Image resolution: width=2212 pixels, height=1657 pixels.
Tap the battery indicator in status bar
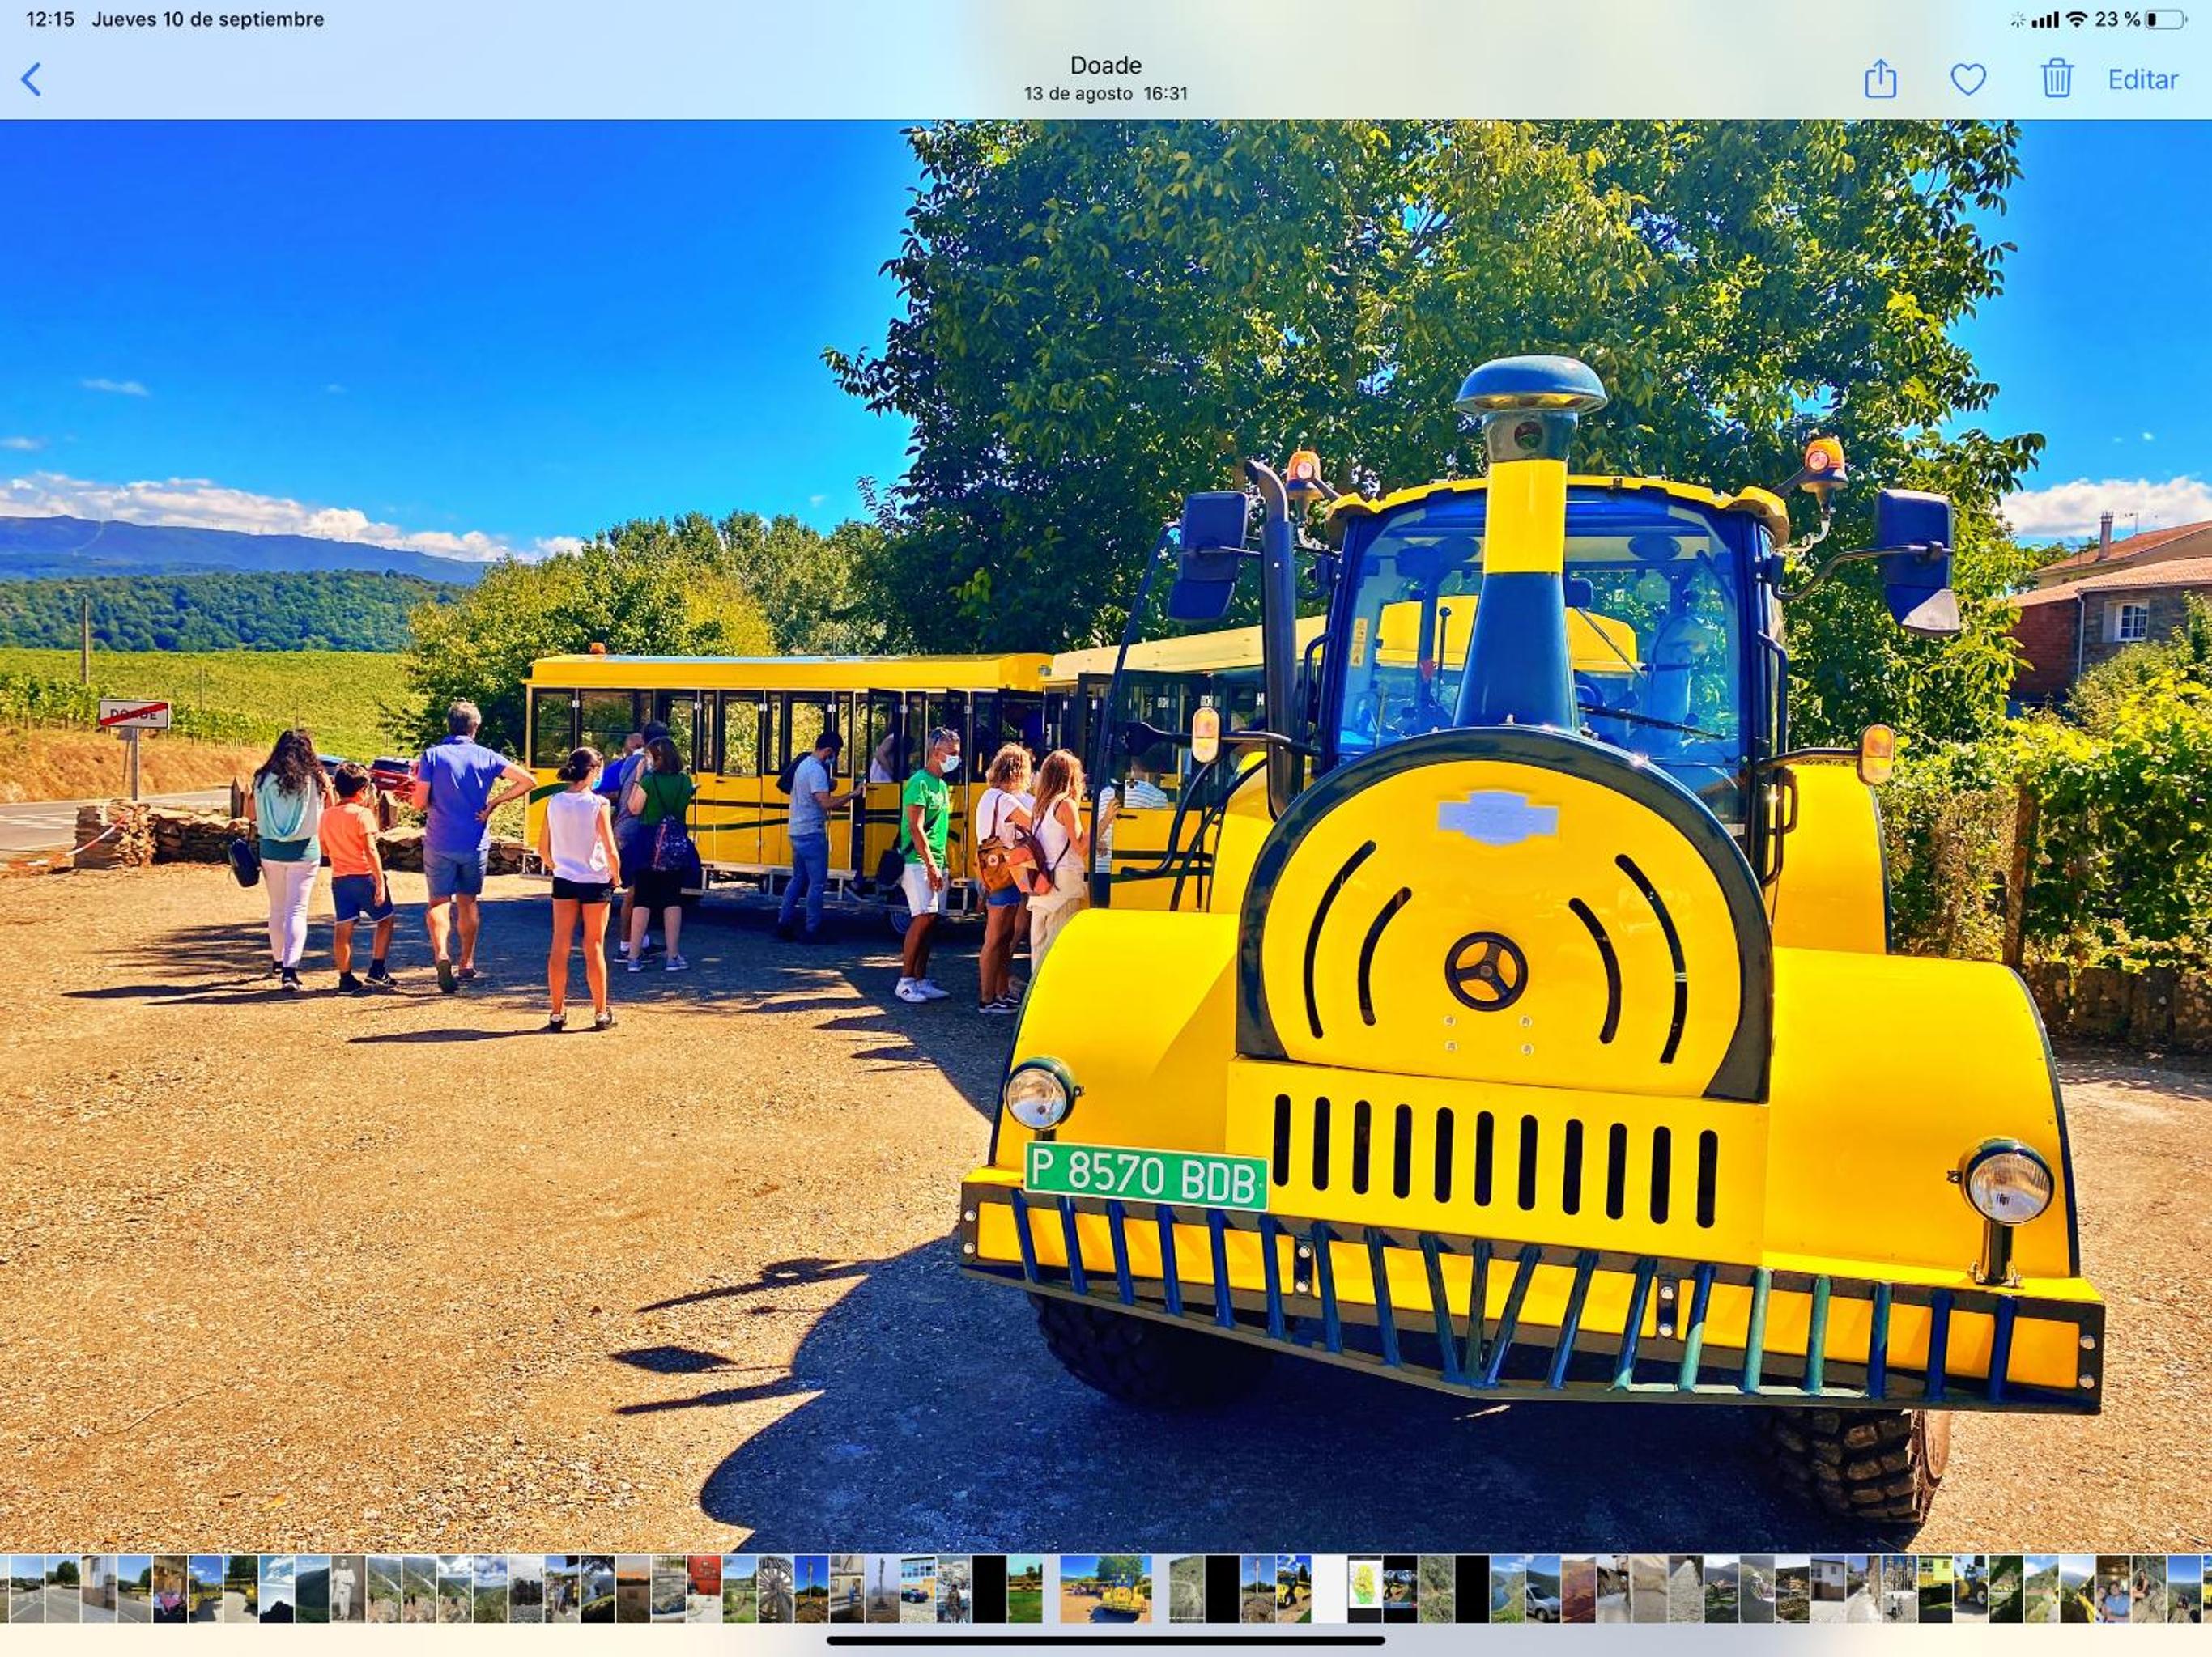coord(2165,19)
